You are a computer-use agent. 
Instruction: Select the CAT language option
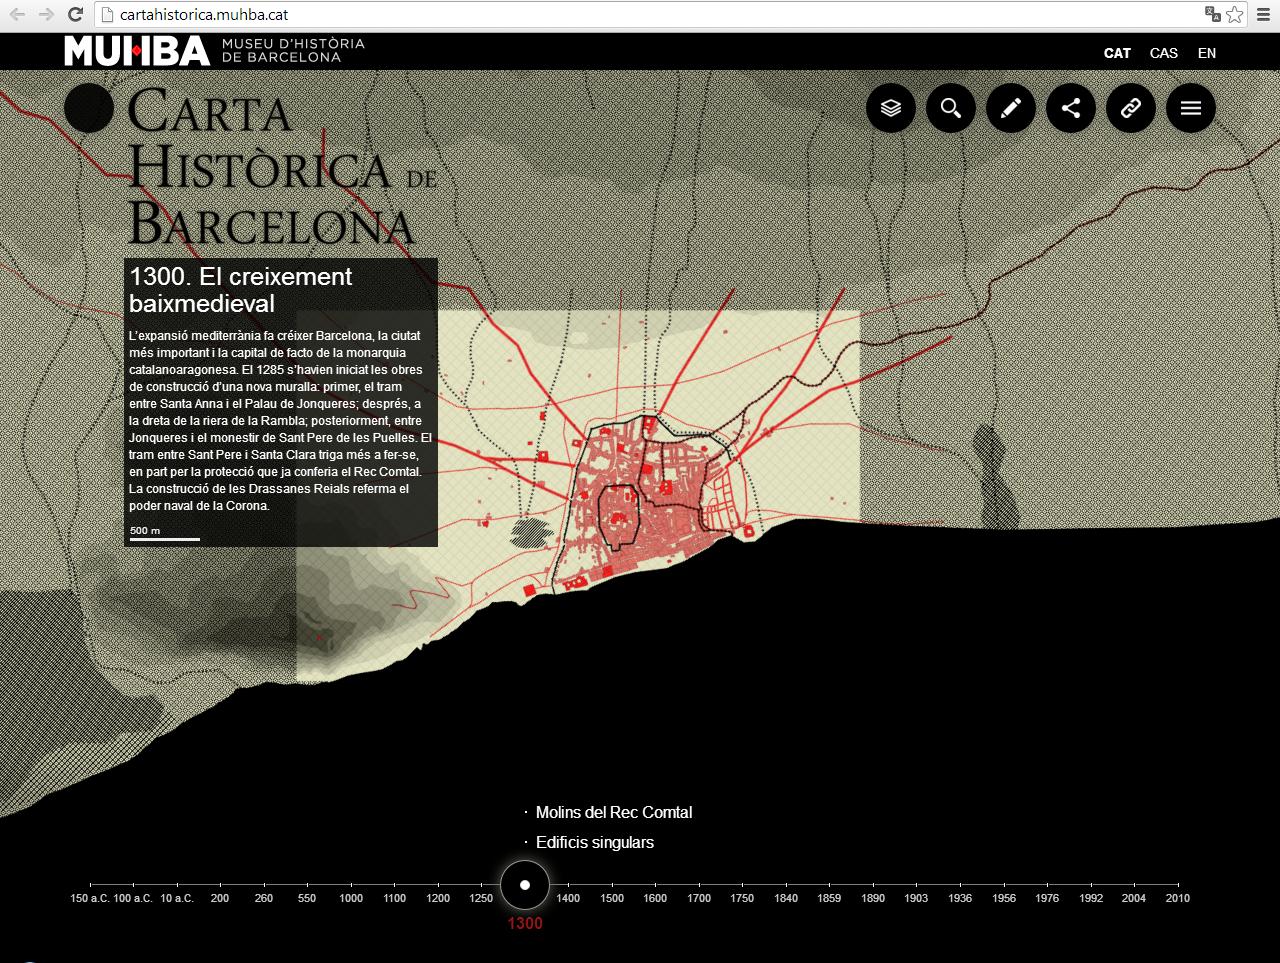pyautogui.click(x=1117, y=53)
